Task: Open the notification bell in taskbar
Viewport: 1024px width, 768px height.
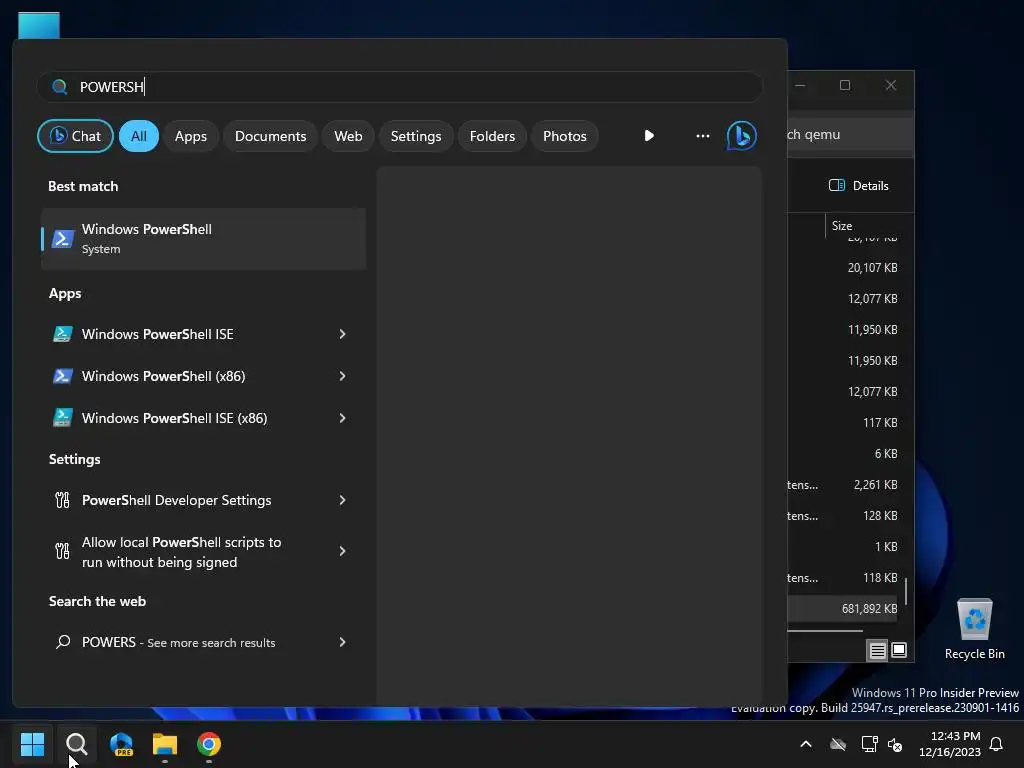Action: (x=996, y=744)
